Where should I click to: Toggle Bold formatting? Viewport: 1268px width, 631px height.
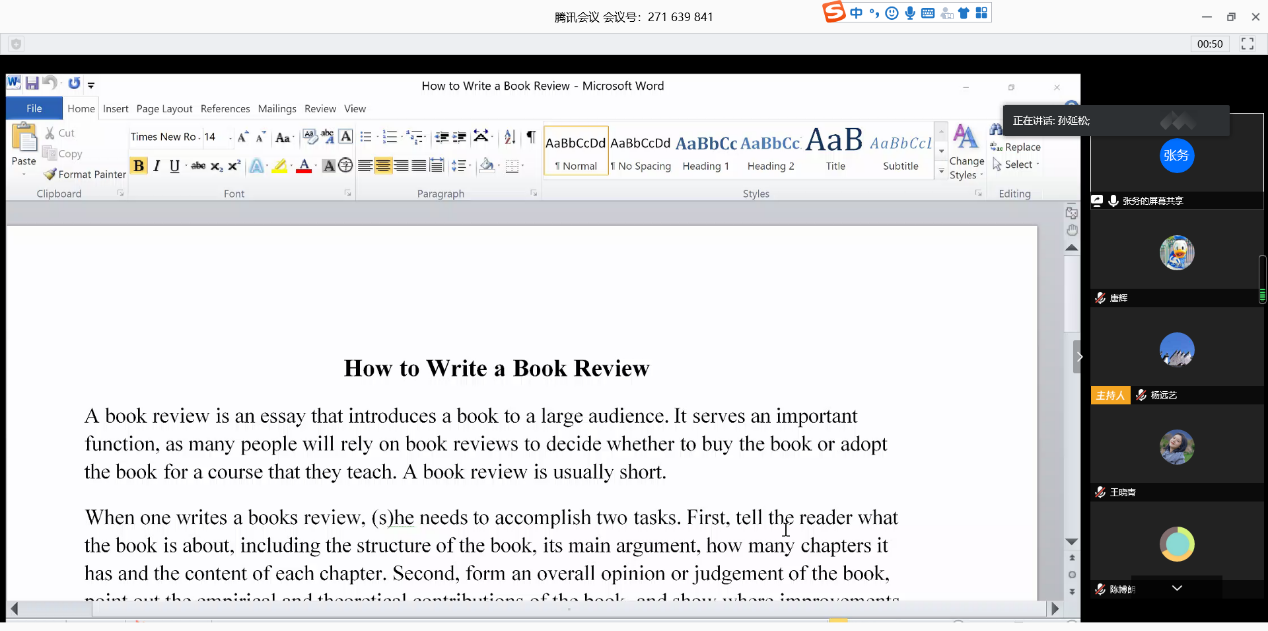[138, 166]
